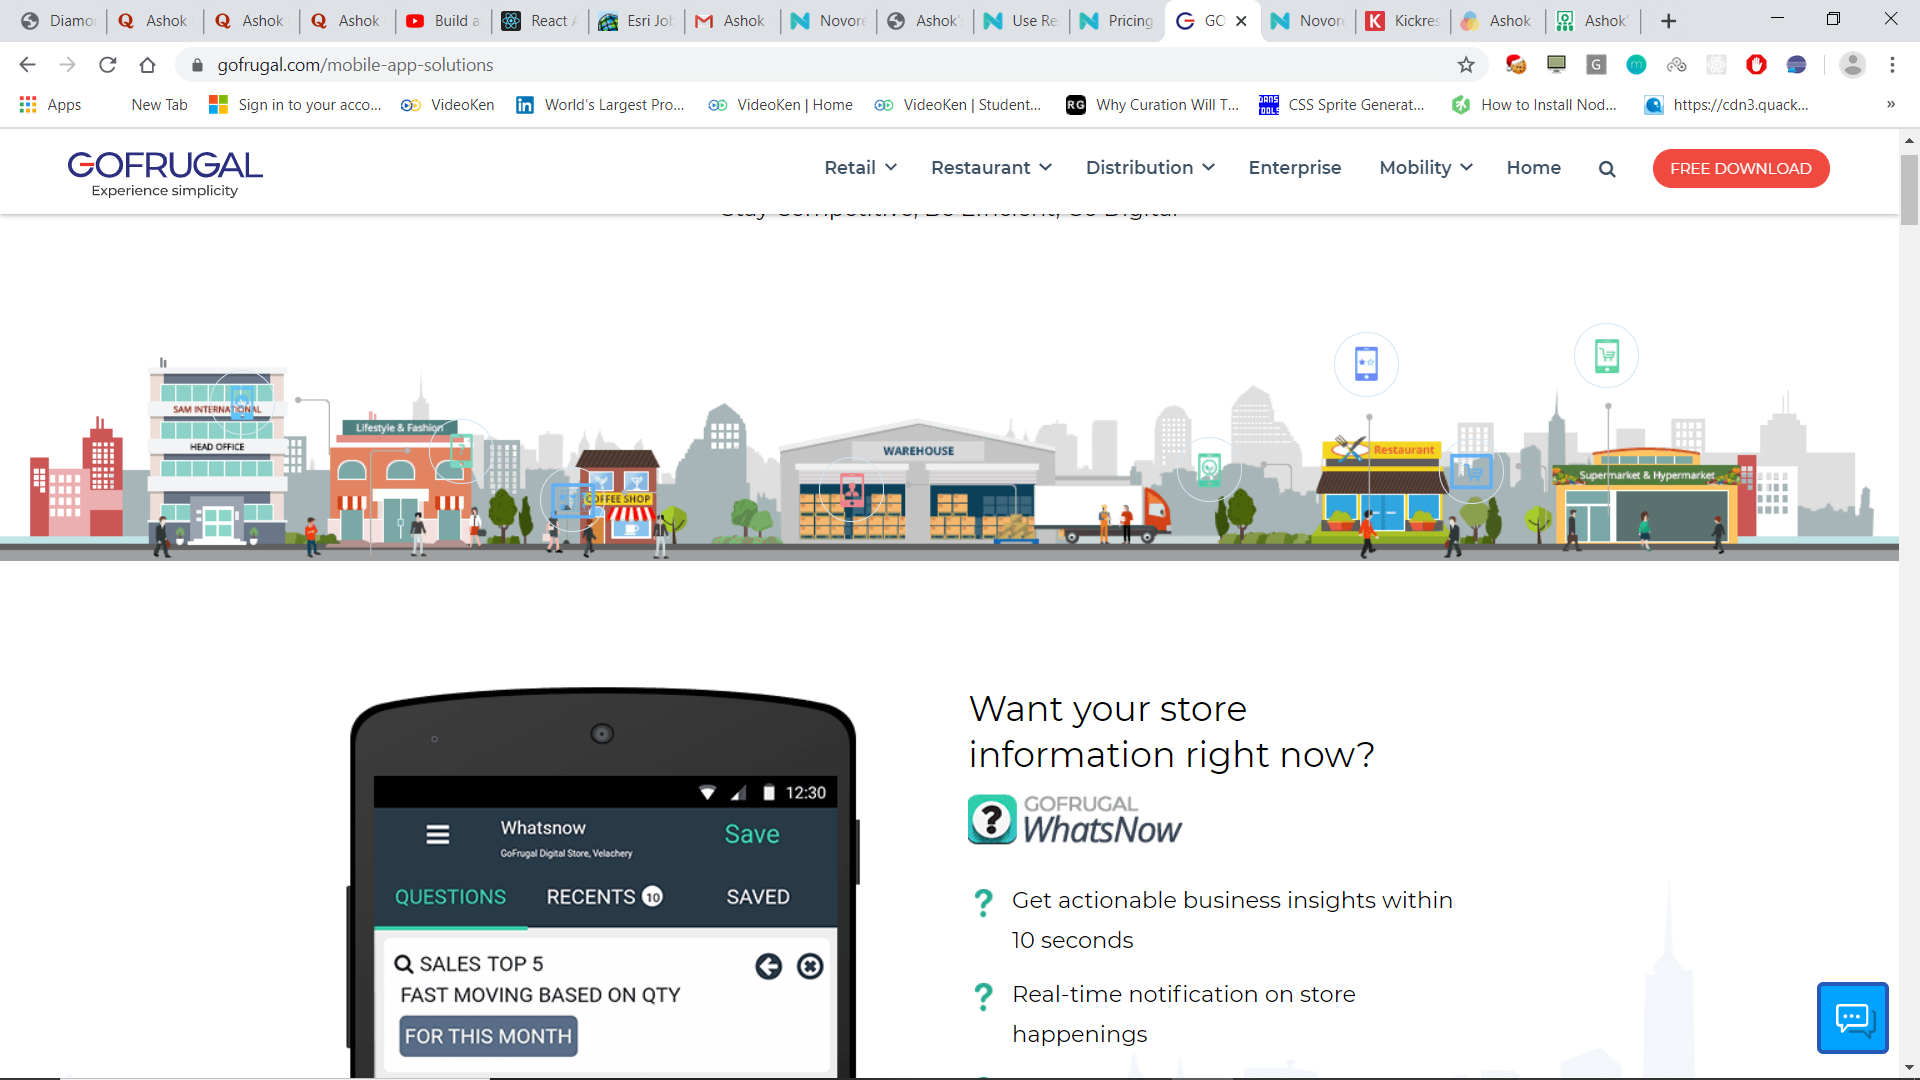Open the Home nav item

(x=1533, y=168)
